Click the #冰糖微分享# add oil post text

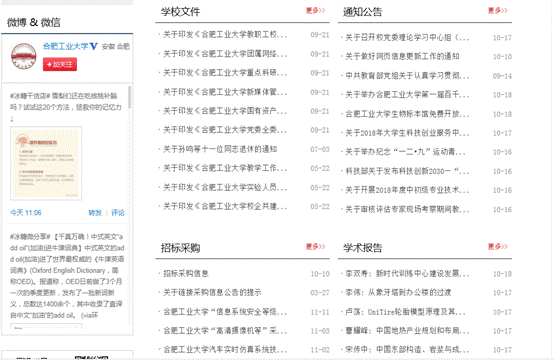(x=67, y=276)
